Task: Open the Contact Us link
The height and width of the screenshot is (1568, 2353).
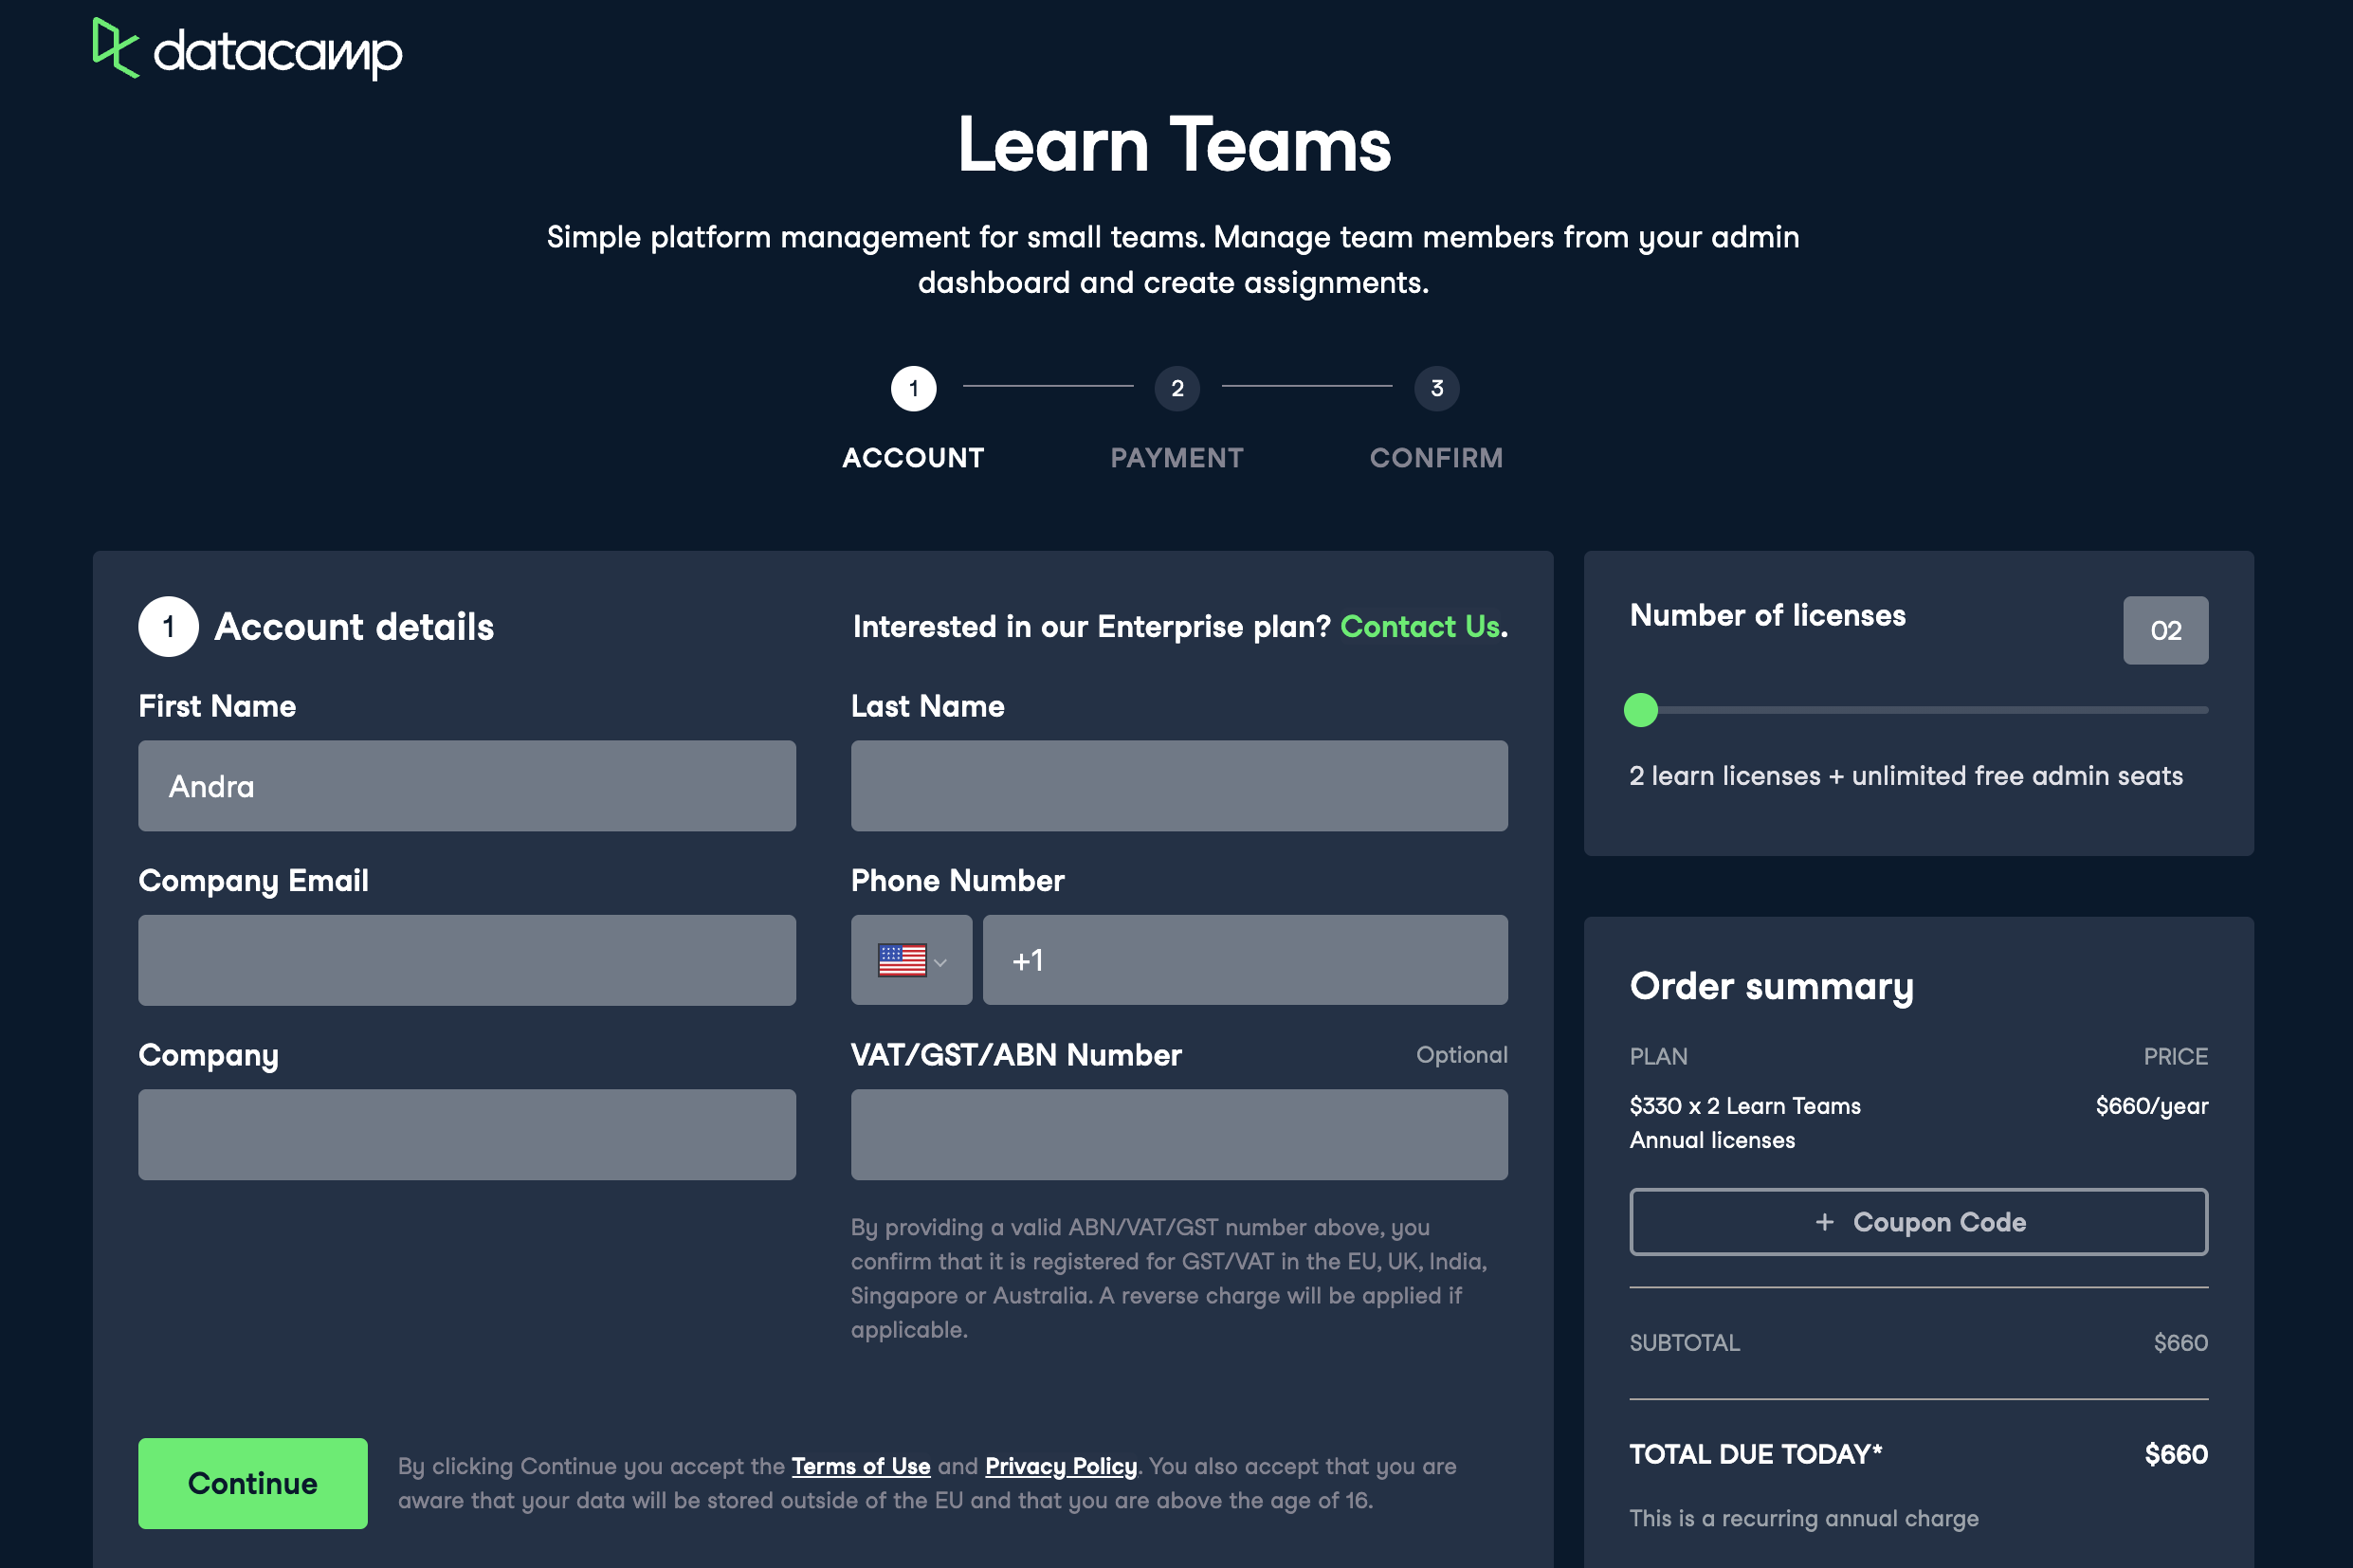Action: pyautogui.click(x=1419, y=627)
